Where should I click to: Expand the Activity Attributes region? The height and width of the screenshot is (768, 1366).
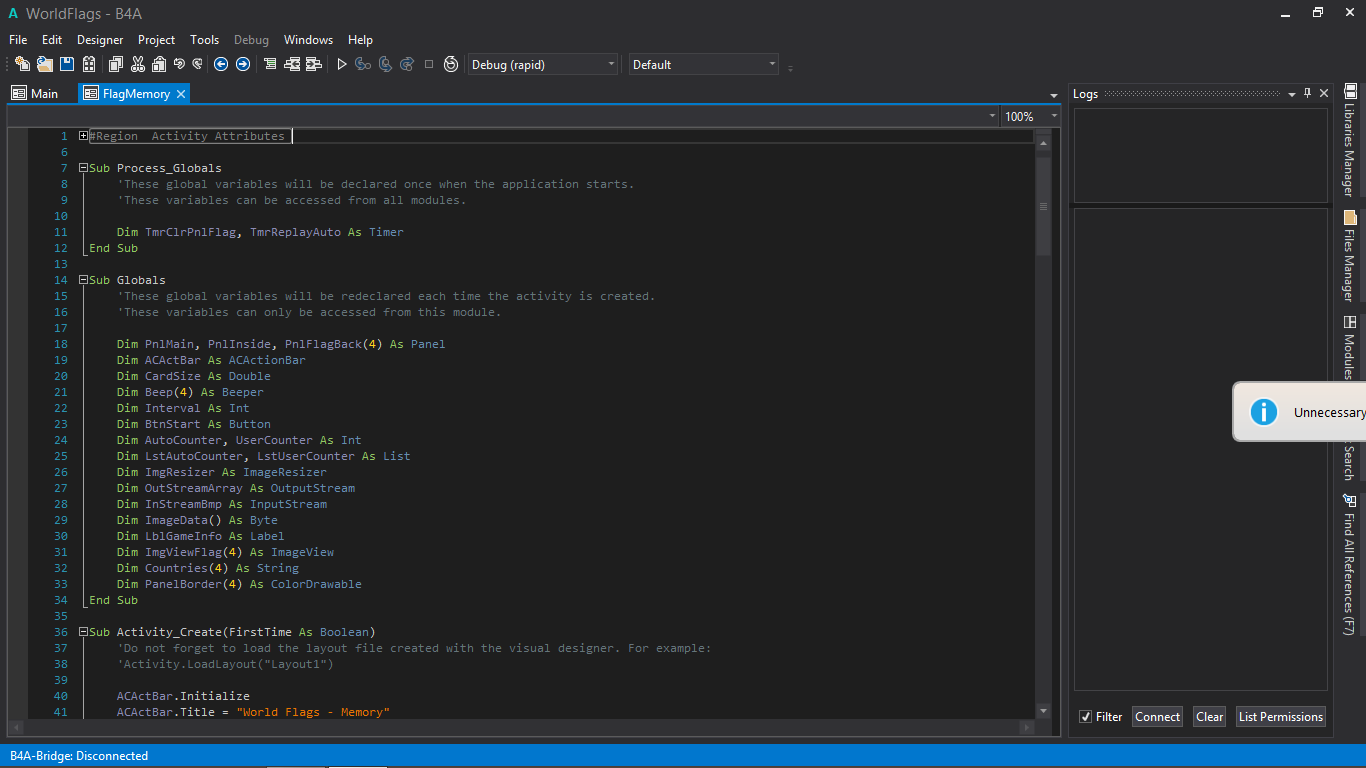coord(84,136)
